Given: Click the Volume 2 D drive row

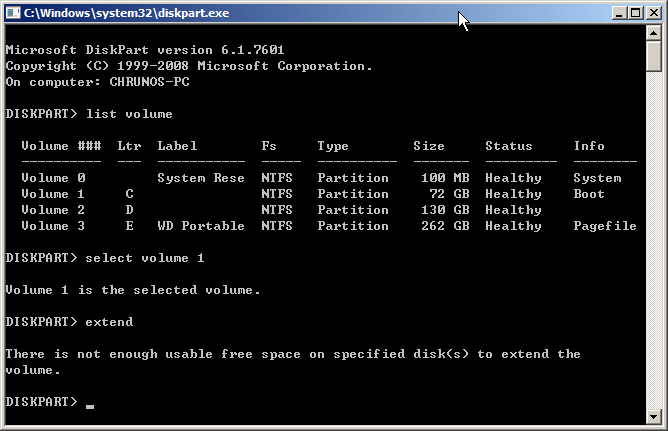Looking at the screenshot, I should pos(320,210).
